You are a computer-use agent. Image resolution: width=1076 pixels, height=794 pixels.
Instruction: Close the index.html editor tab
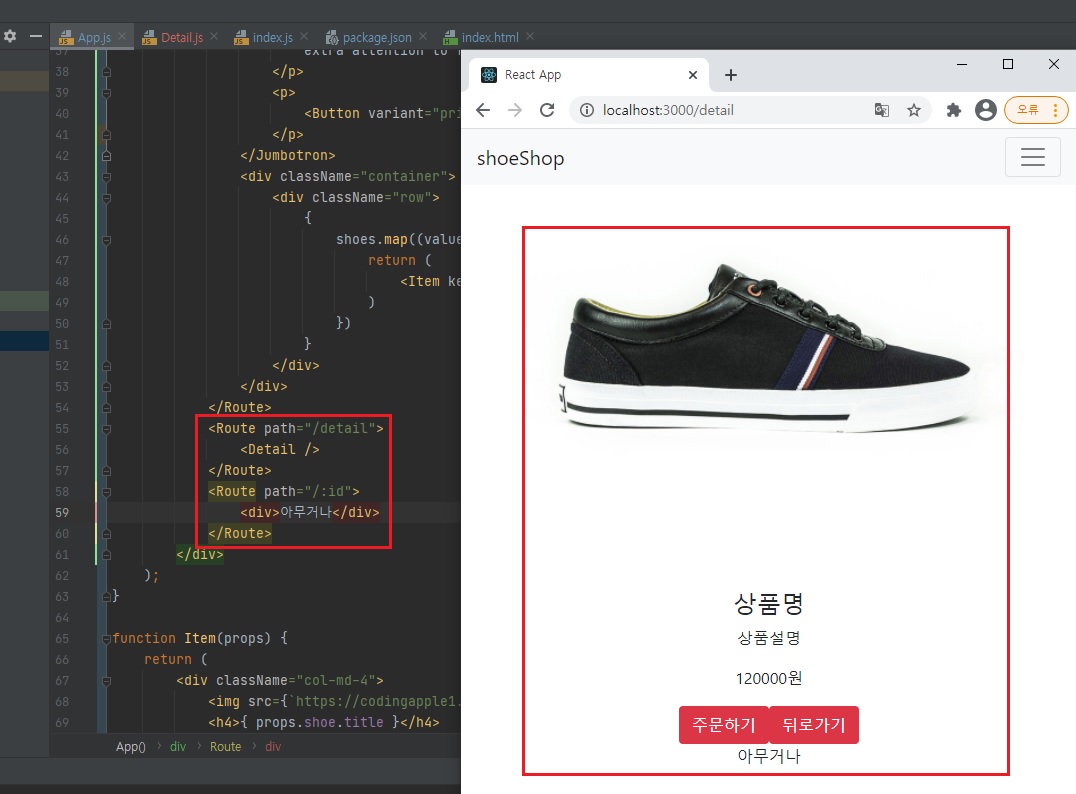coord(530,36)
